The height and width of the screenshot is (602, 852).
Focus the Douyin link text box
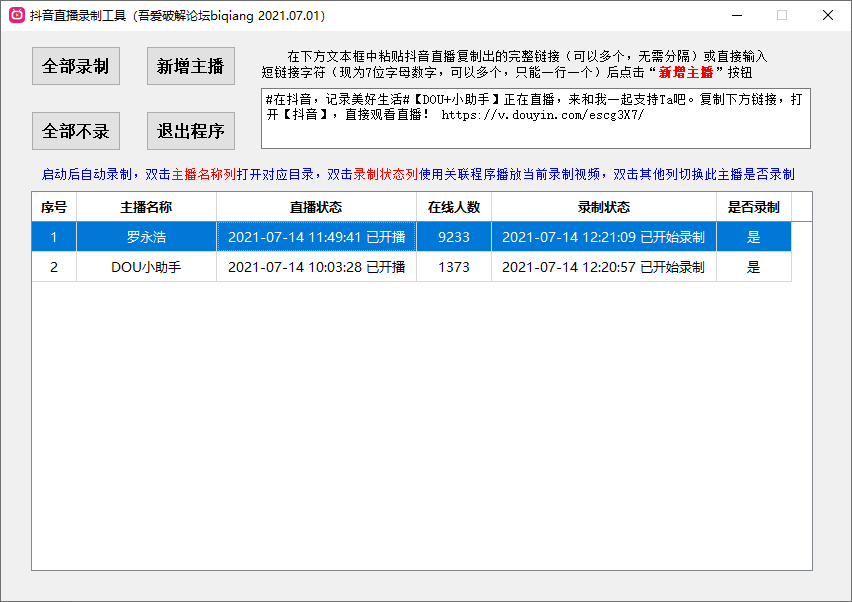(x=536, y=118)
